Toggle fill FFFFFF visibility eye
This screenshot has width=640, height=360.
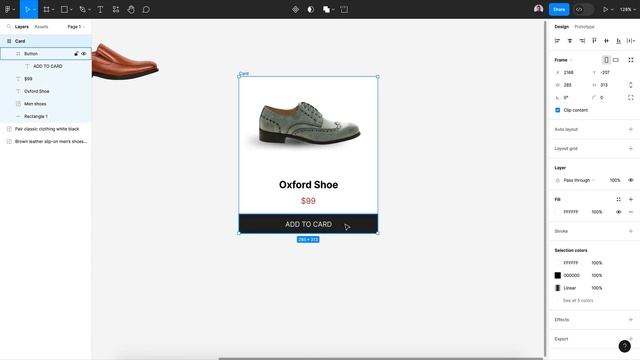[618, 212]
